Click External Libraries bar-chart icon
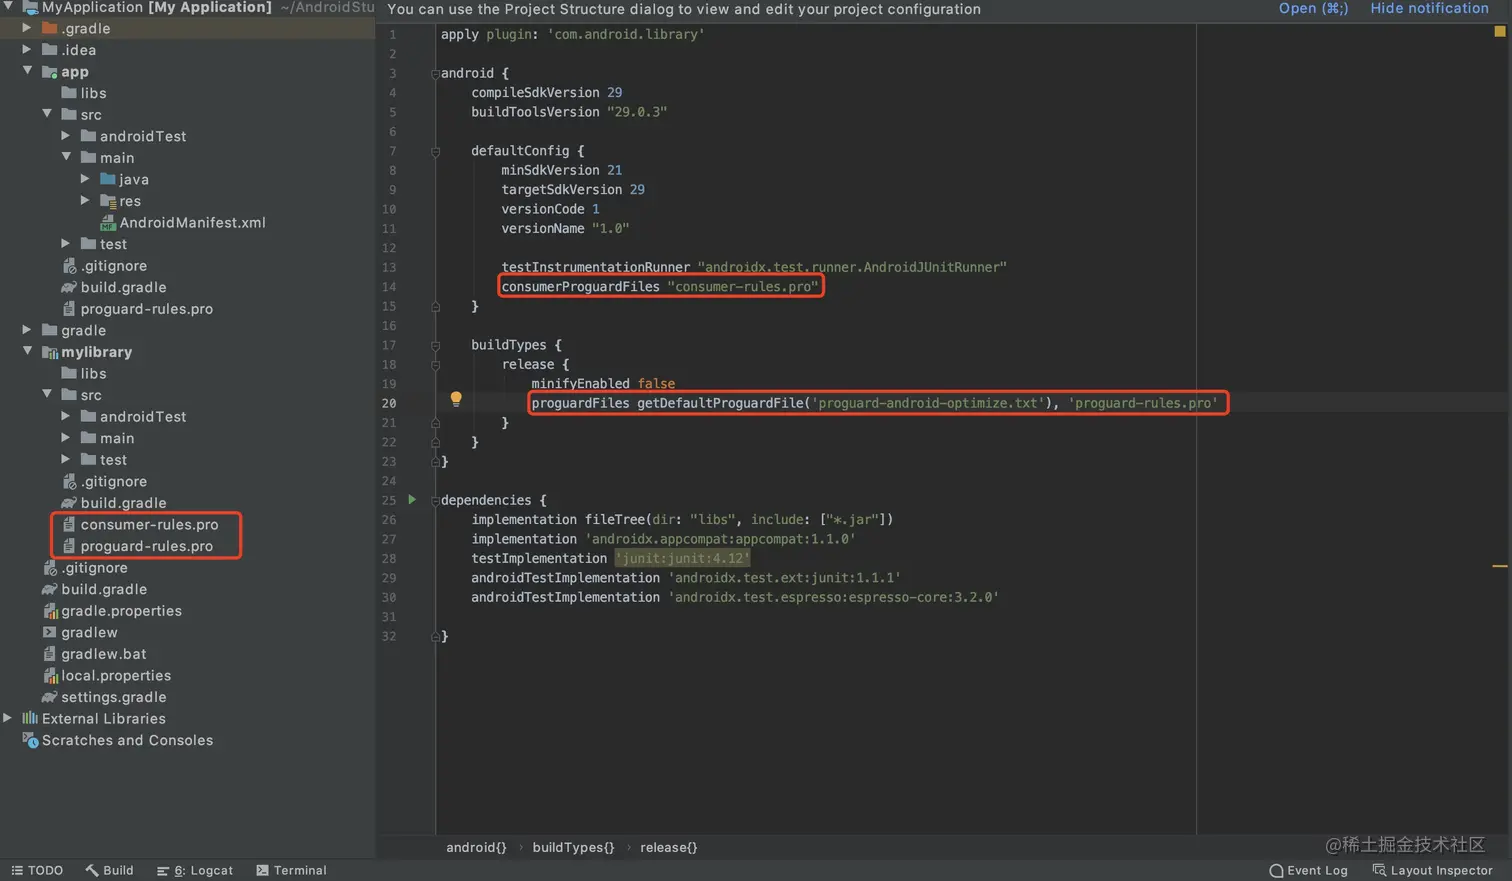Viewport: 1512px width, 881px height. [x=30, y=718]
